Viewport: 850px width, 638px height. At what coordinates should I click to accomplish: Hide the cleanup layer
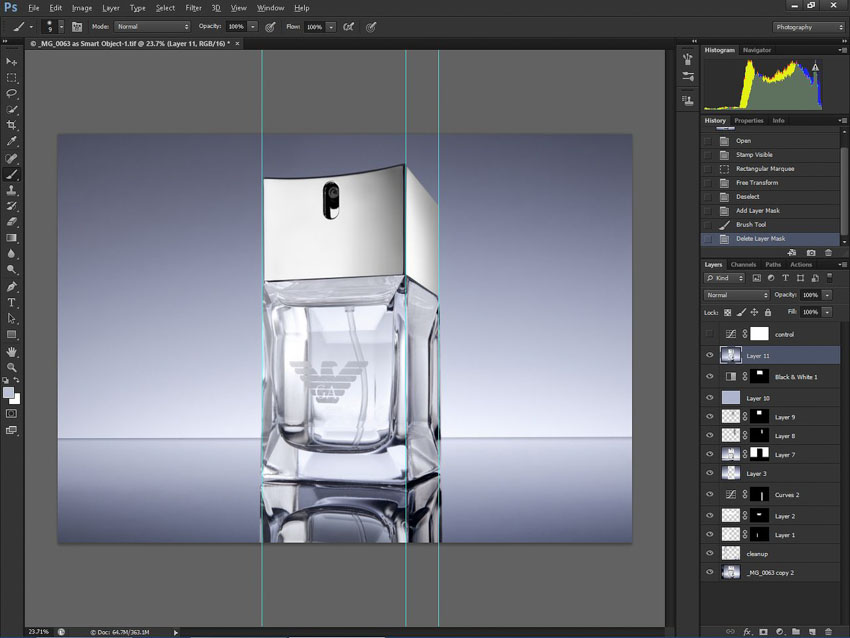pyautogui.click(x=710, y=553)
